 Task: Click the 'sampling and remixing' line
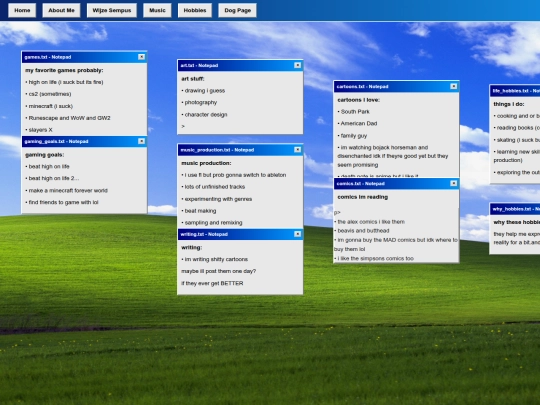click(x=212, y=223)
